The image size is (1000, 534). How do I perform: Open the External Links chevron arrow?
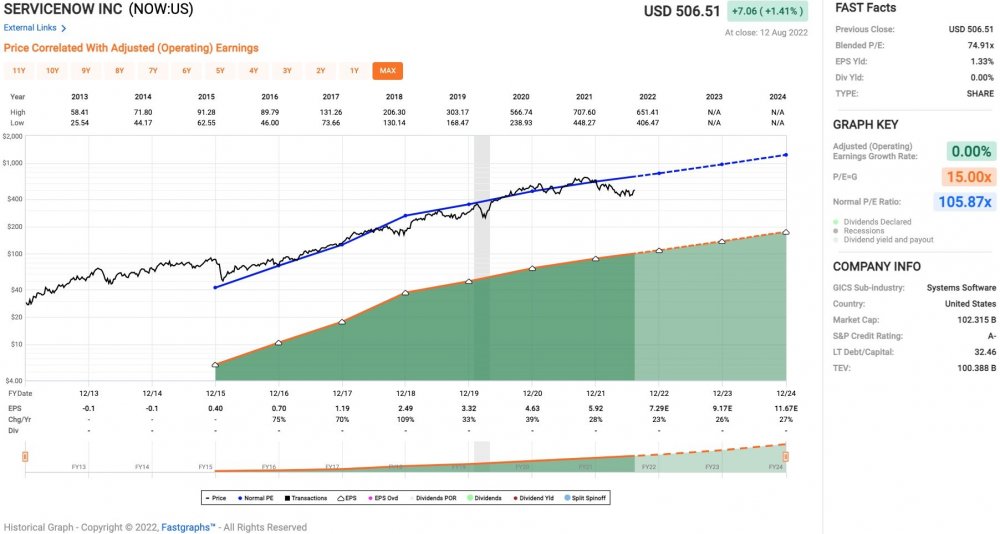pyautogui.click(x=63, y=28)
